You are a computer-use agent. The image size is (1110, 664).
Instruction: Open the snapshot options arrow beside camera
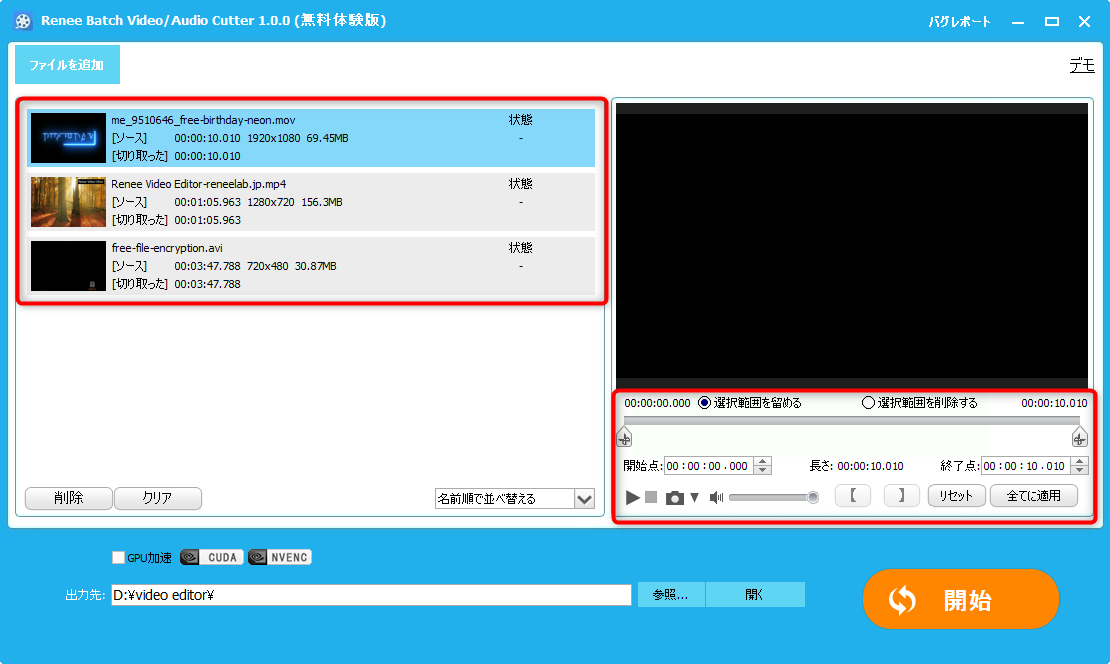coord(694,498)
